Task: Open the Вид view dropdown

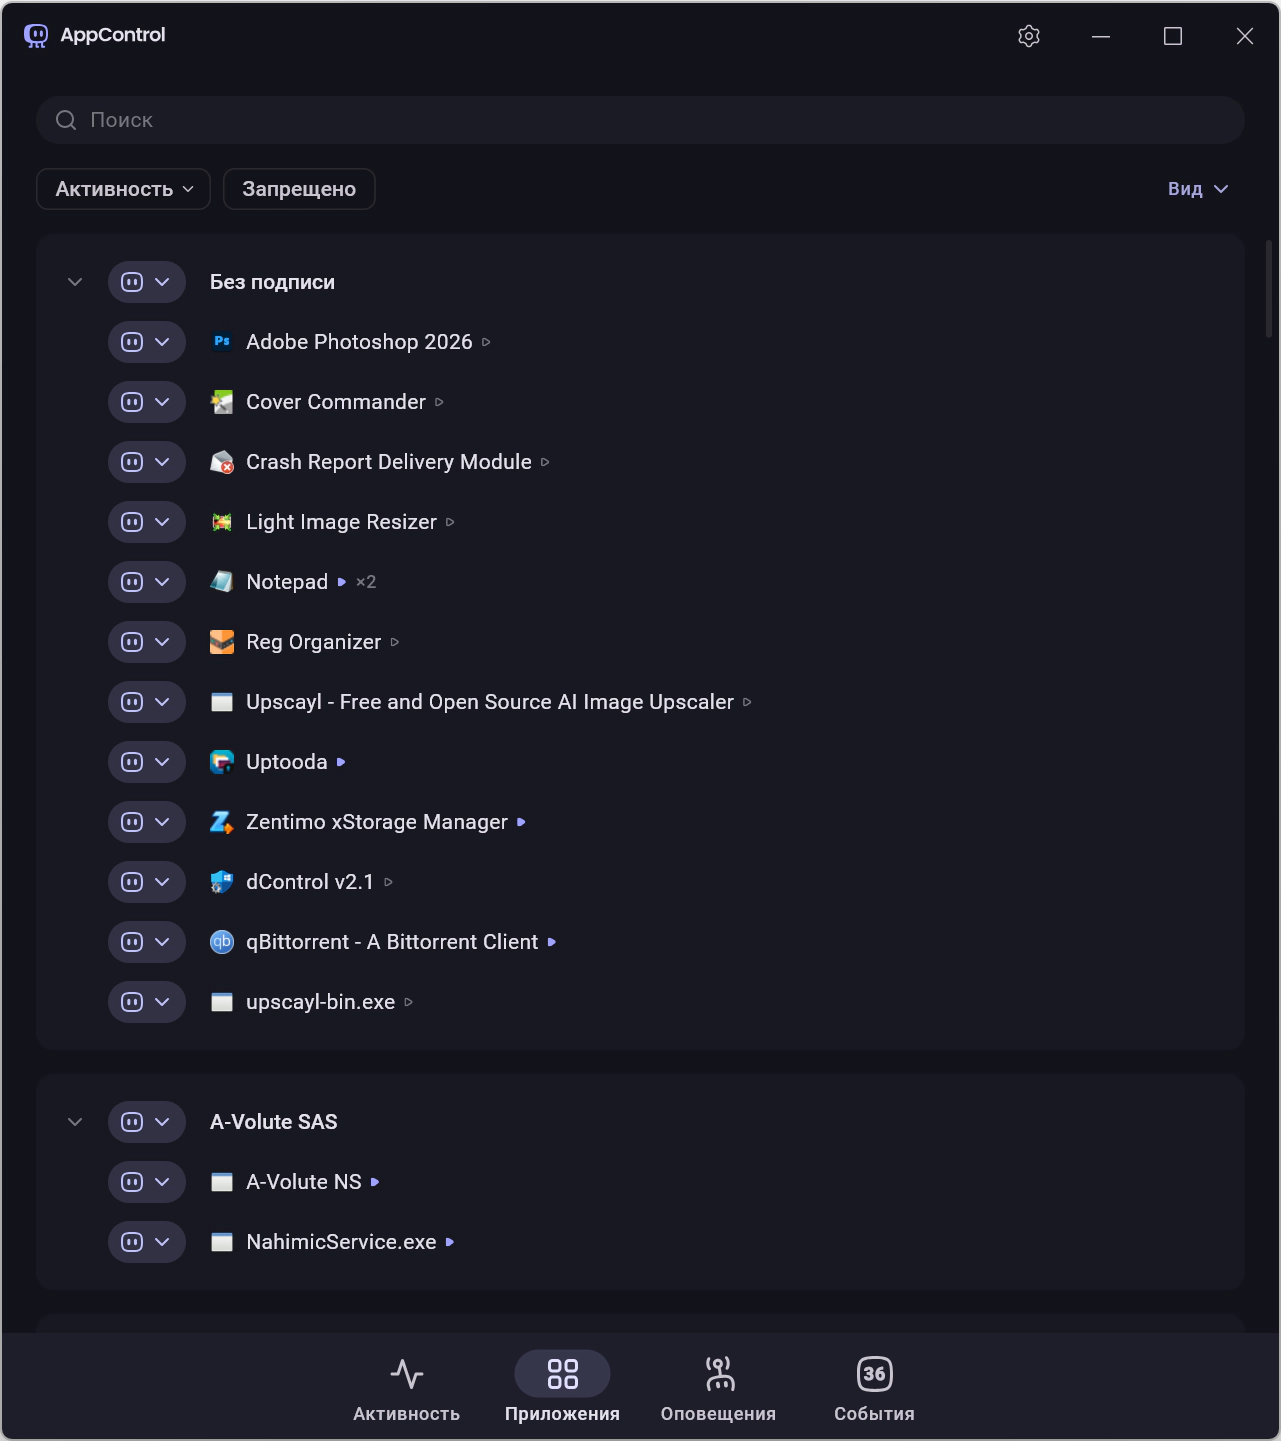Action: coord(1197,189)
